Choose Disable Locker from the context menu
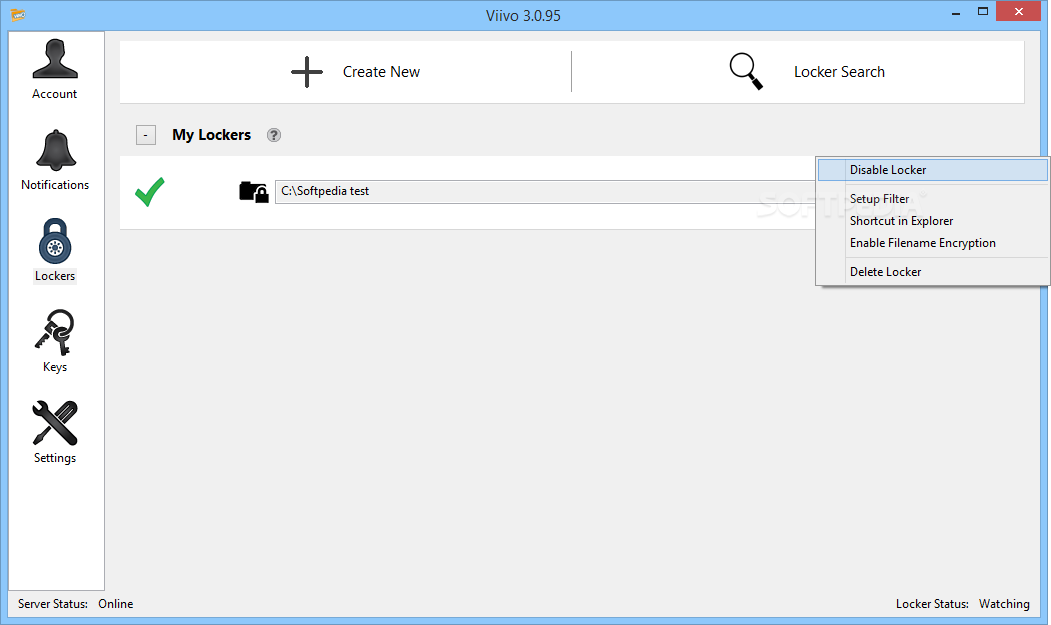1051x625 pixels. 932,170
